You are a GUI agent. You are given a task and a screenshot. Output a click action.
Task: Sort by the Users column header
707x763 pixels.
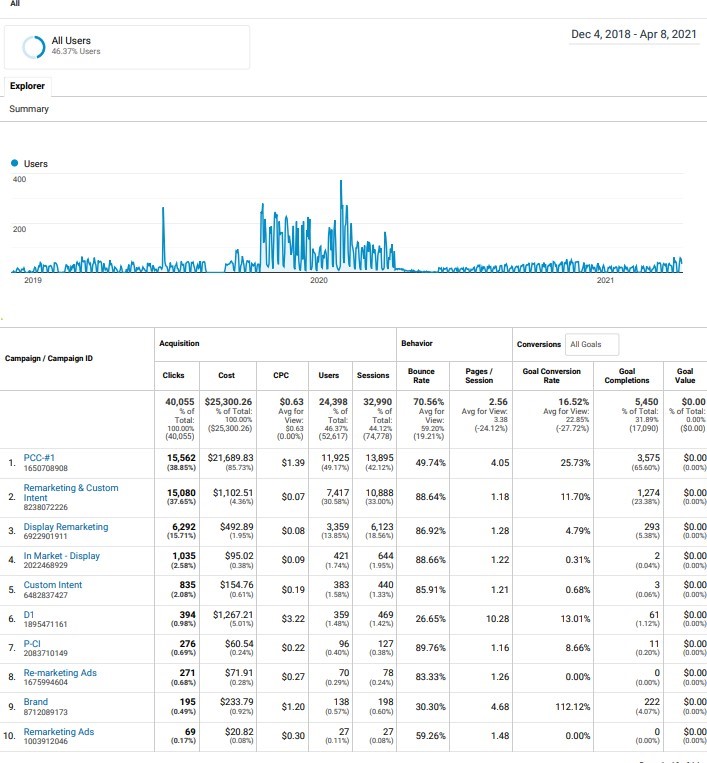(328, 375)
